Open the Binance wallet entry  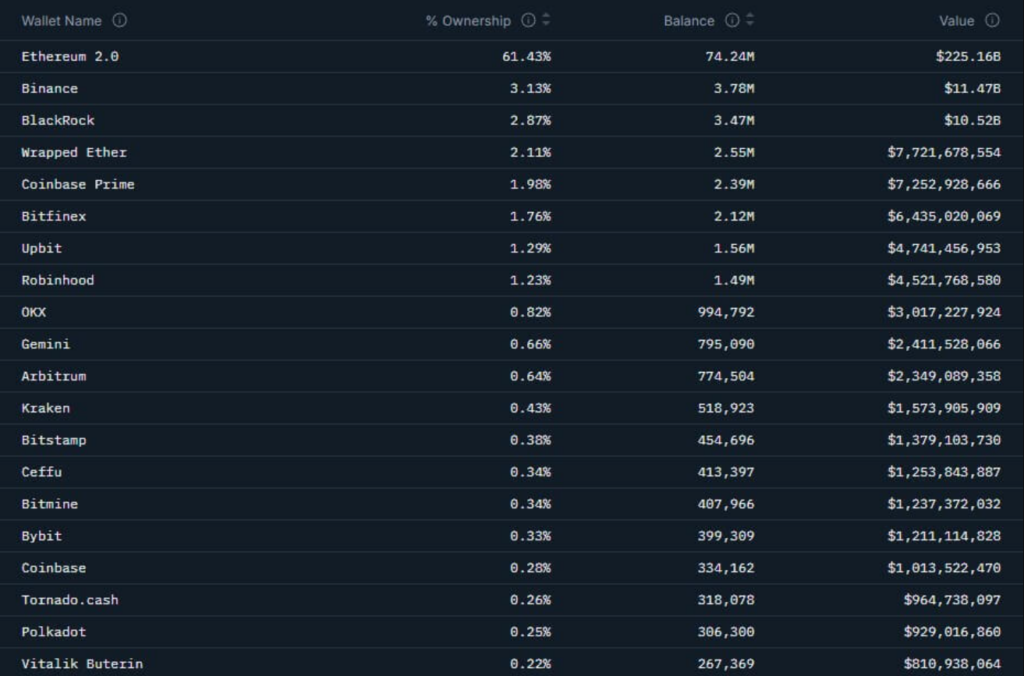(49, 88)
